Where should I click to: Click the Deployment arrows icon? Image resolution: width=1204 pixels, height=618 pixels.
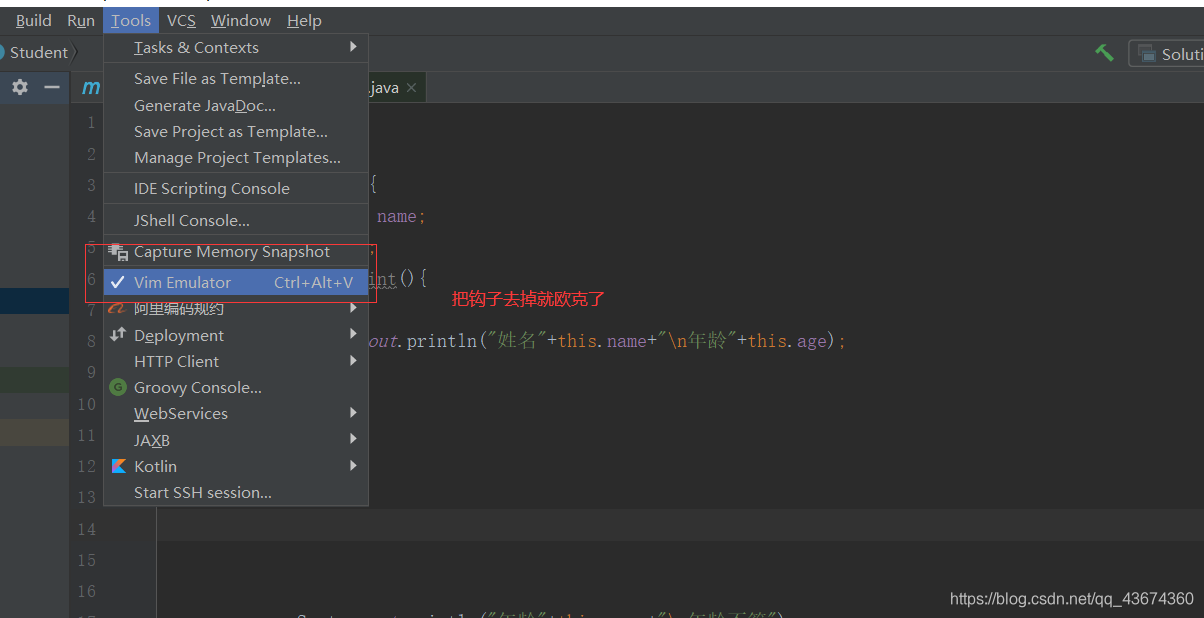118,335
